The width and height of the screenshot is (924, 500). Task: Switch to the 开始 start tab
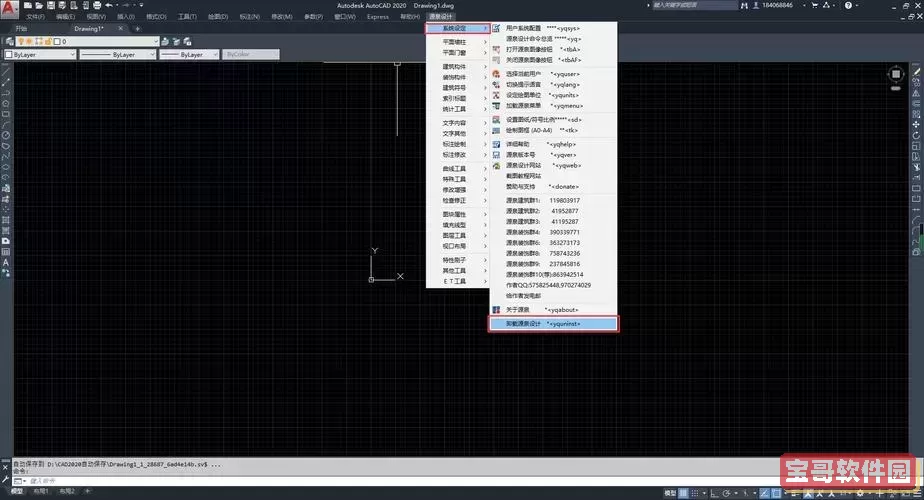point(21,28)
